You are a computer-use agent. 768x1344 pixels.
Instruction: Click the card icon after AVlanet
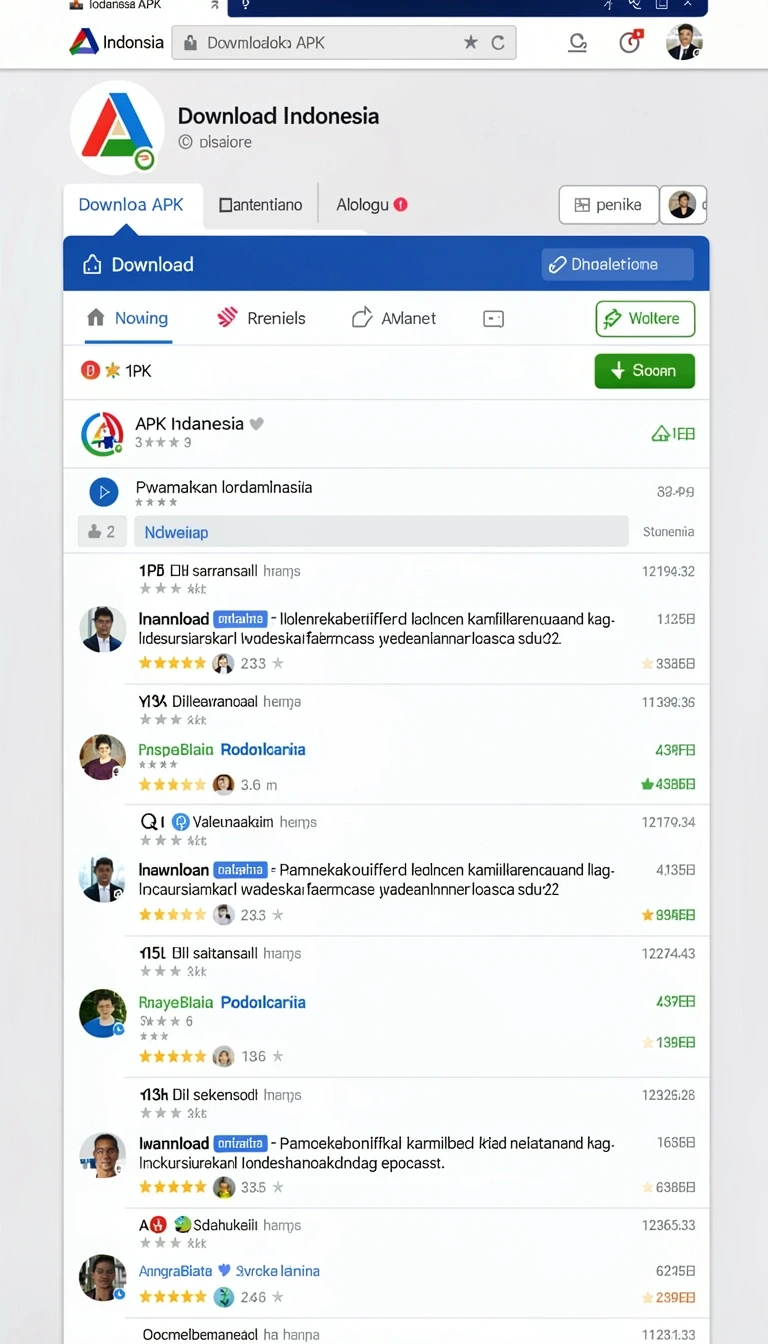click(493, 319)
